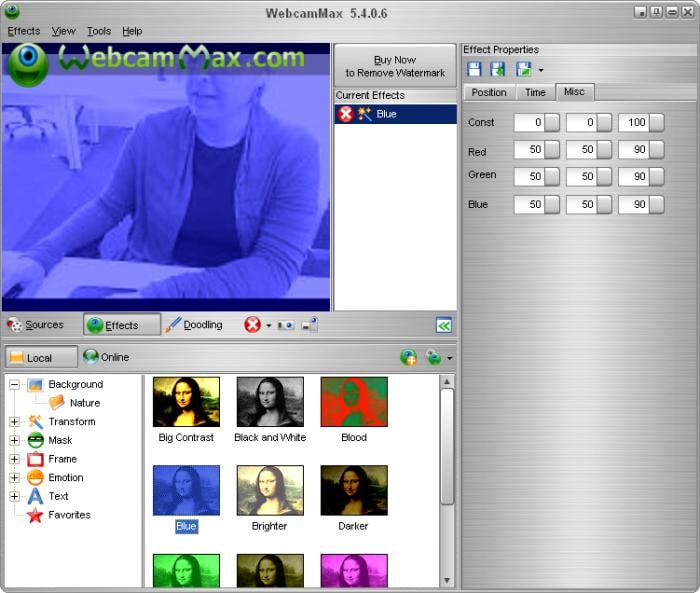
Task: Select the magenta tinted effect thumbnail
Action: click(354, 571)
